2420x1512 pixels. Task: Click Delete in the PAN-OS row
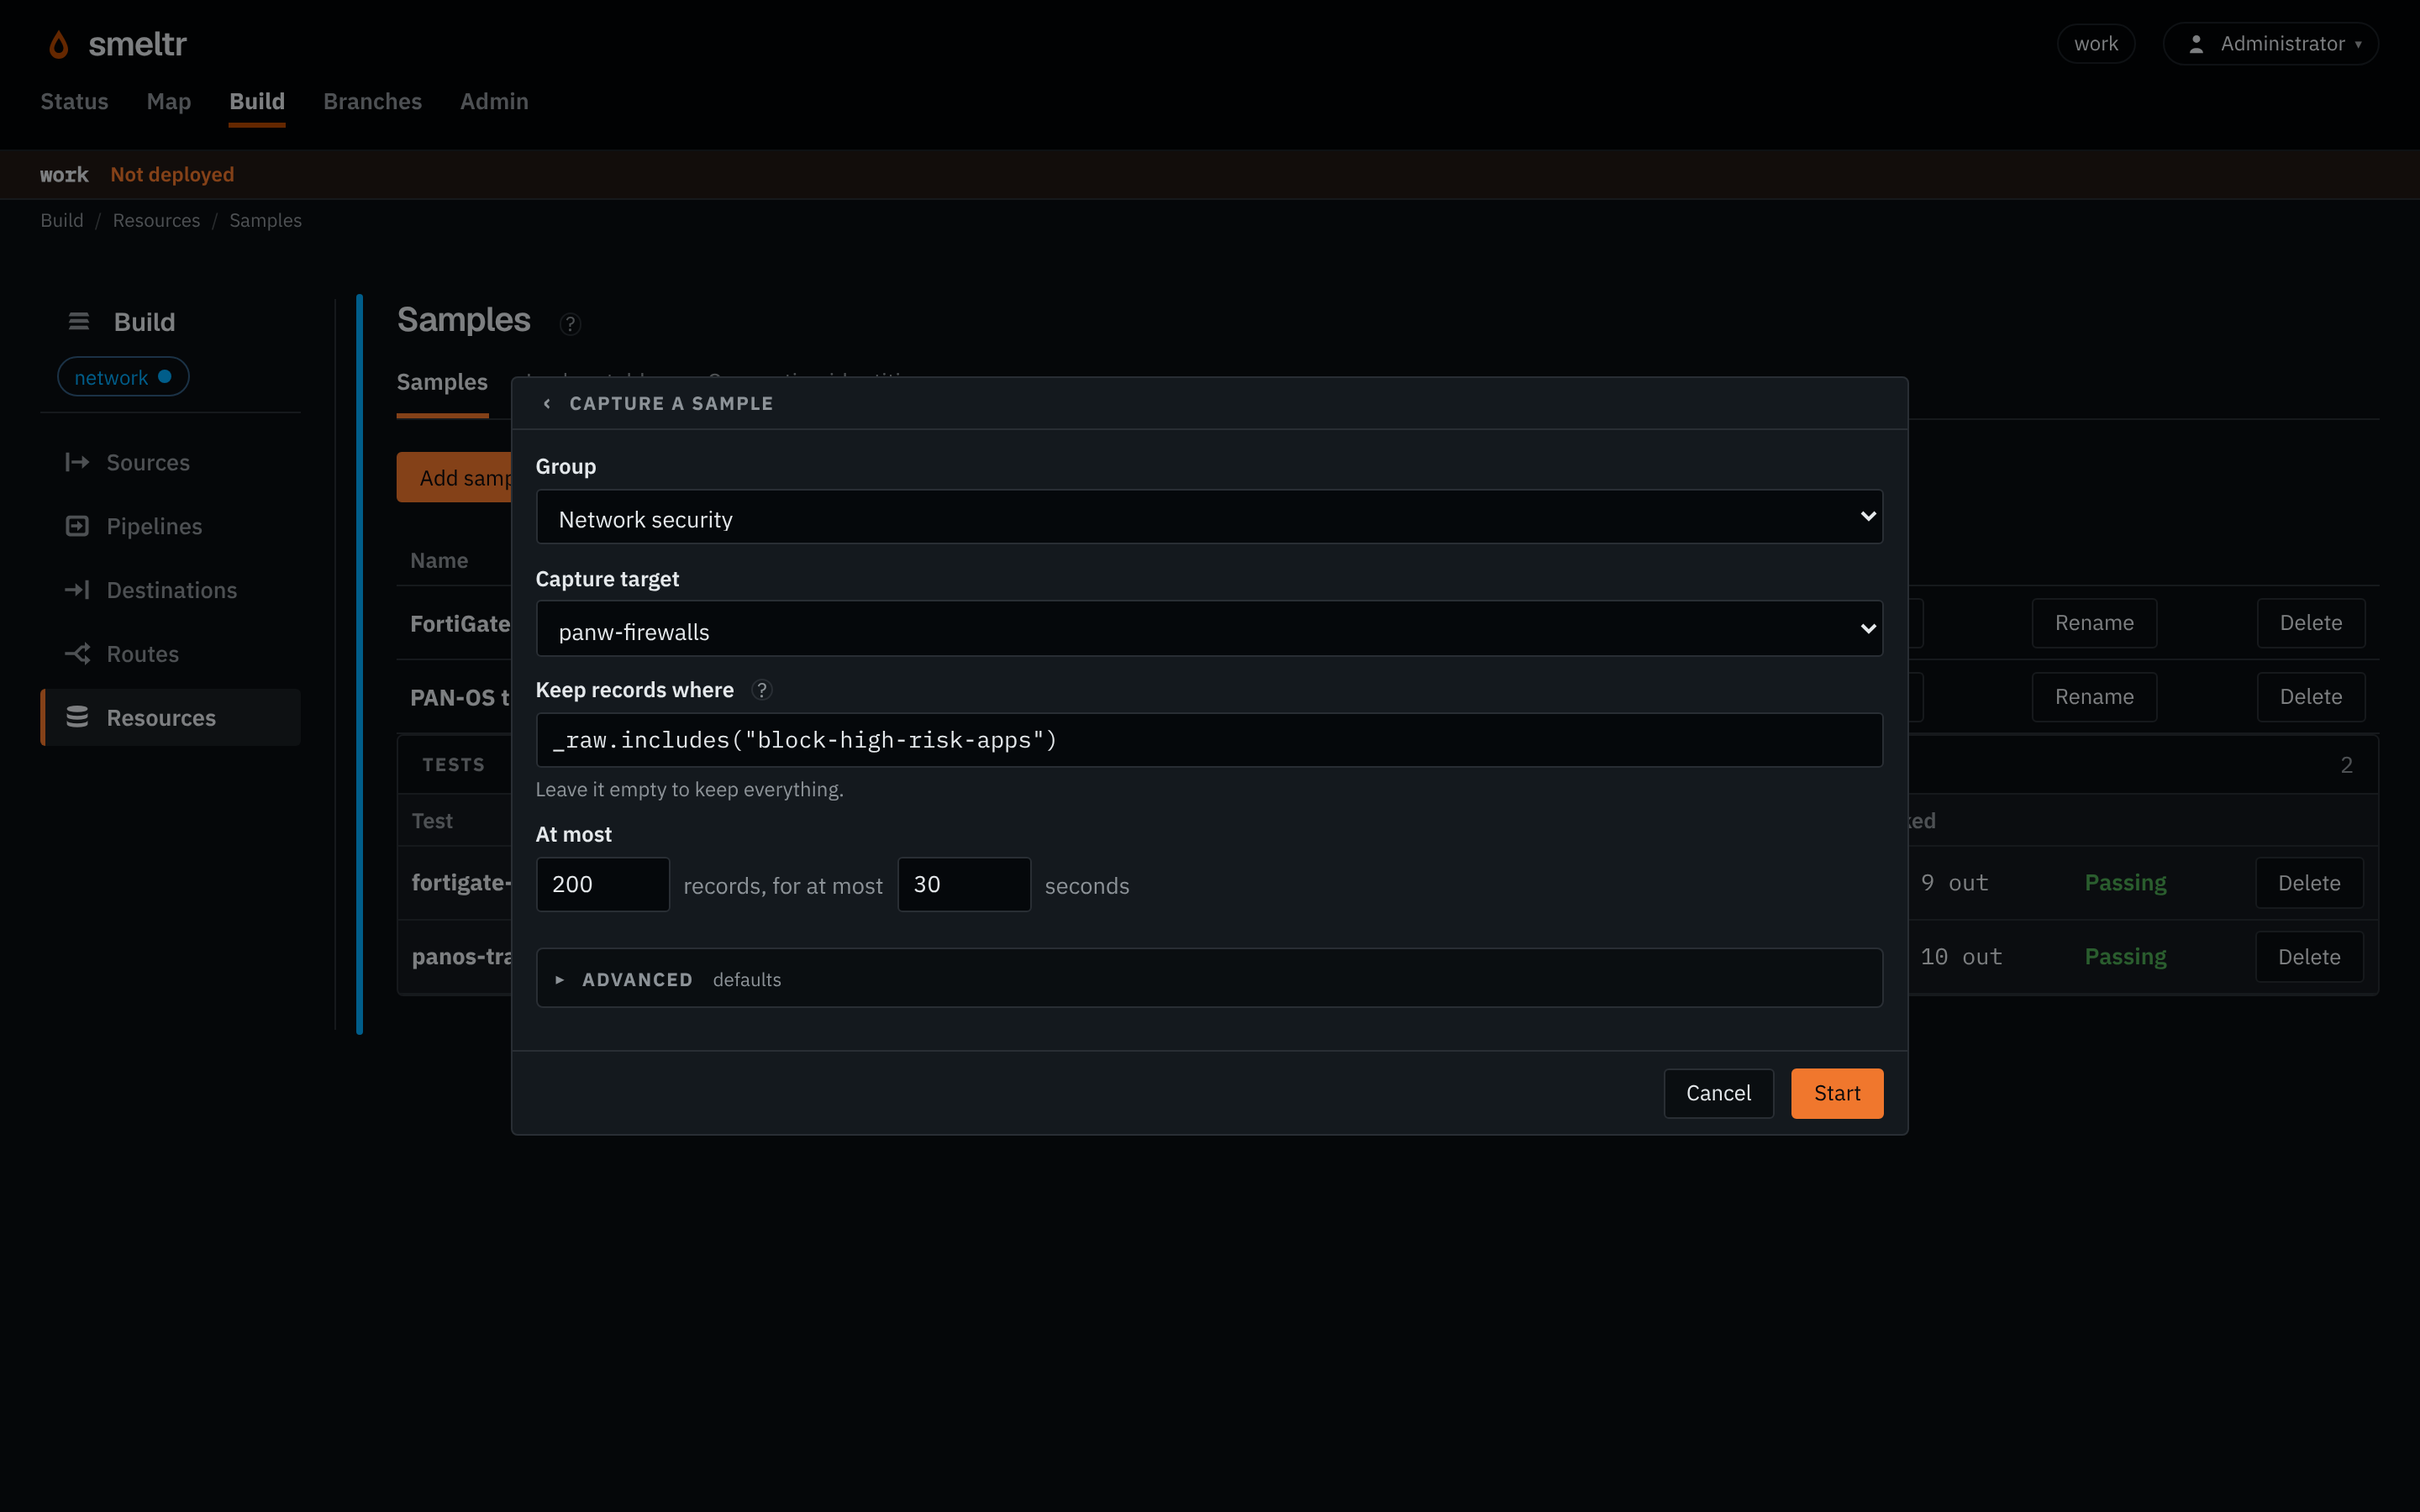click(x=2310, y=697)
